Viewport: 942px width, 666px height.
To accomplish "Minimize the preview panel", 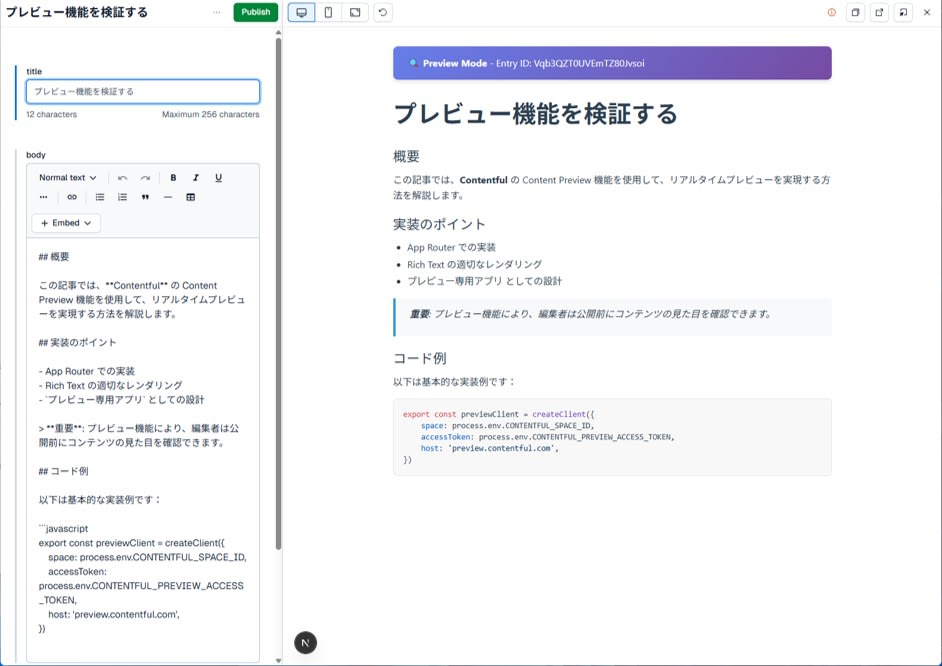I will click(903, 12).
